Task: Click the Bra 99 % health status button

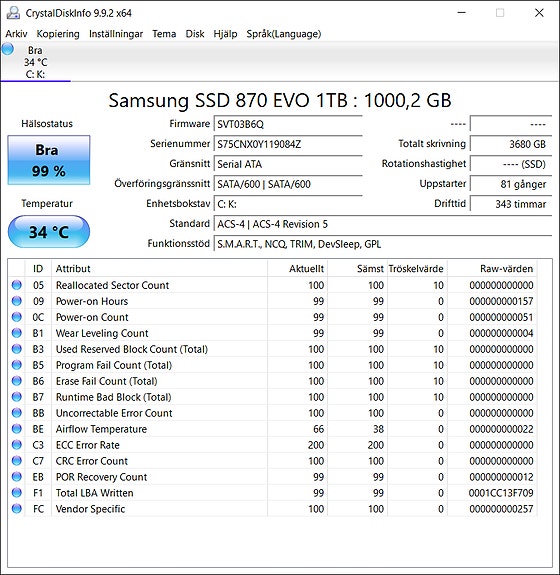Action: pos(49,160)
